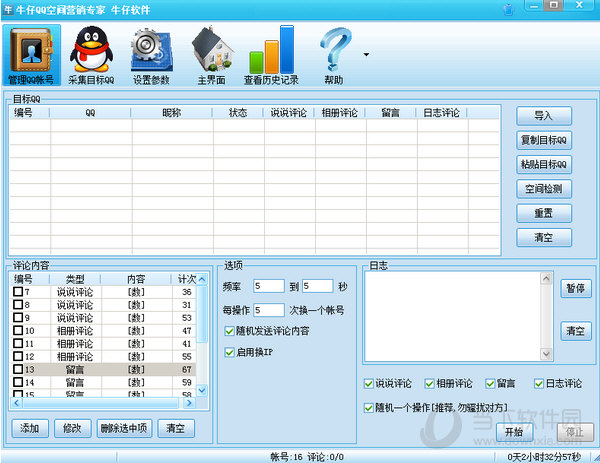This screenshot has height=463, width=600.
Task: Open the 管理QQ帐号 toolbar icon
Action: [31, 55]
